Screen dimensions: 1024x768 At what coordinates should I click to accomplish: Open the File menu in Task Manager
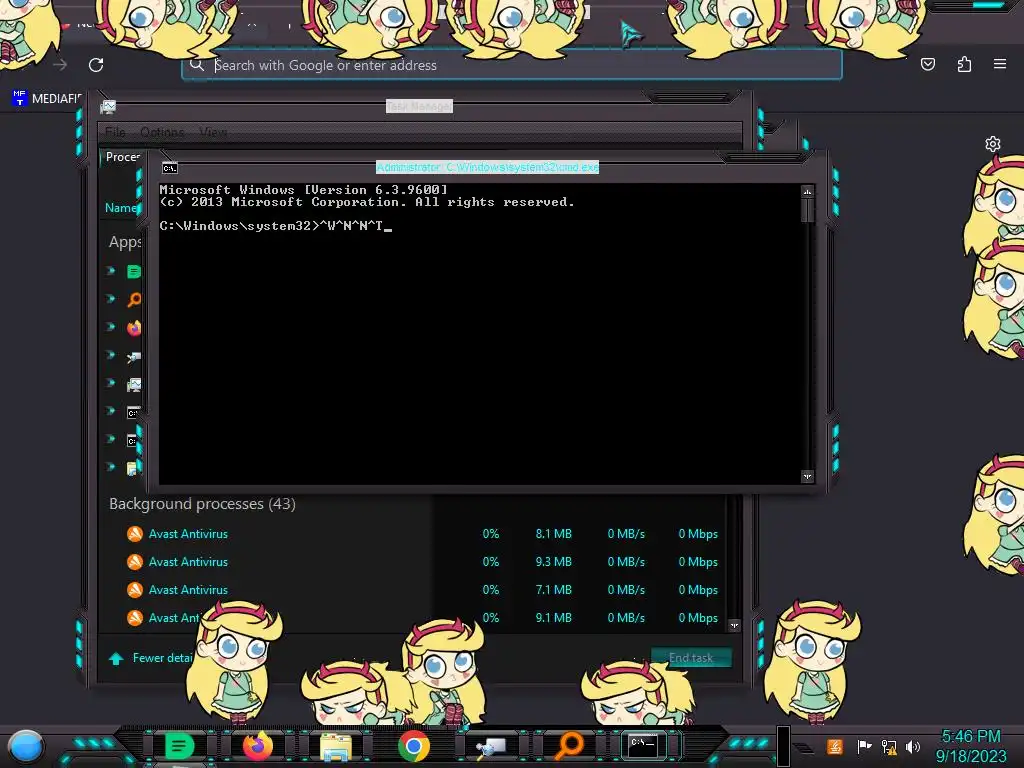(x=115, y=132)
